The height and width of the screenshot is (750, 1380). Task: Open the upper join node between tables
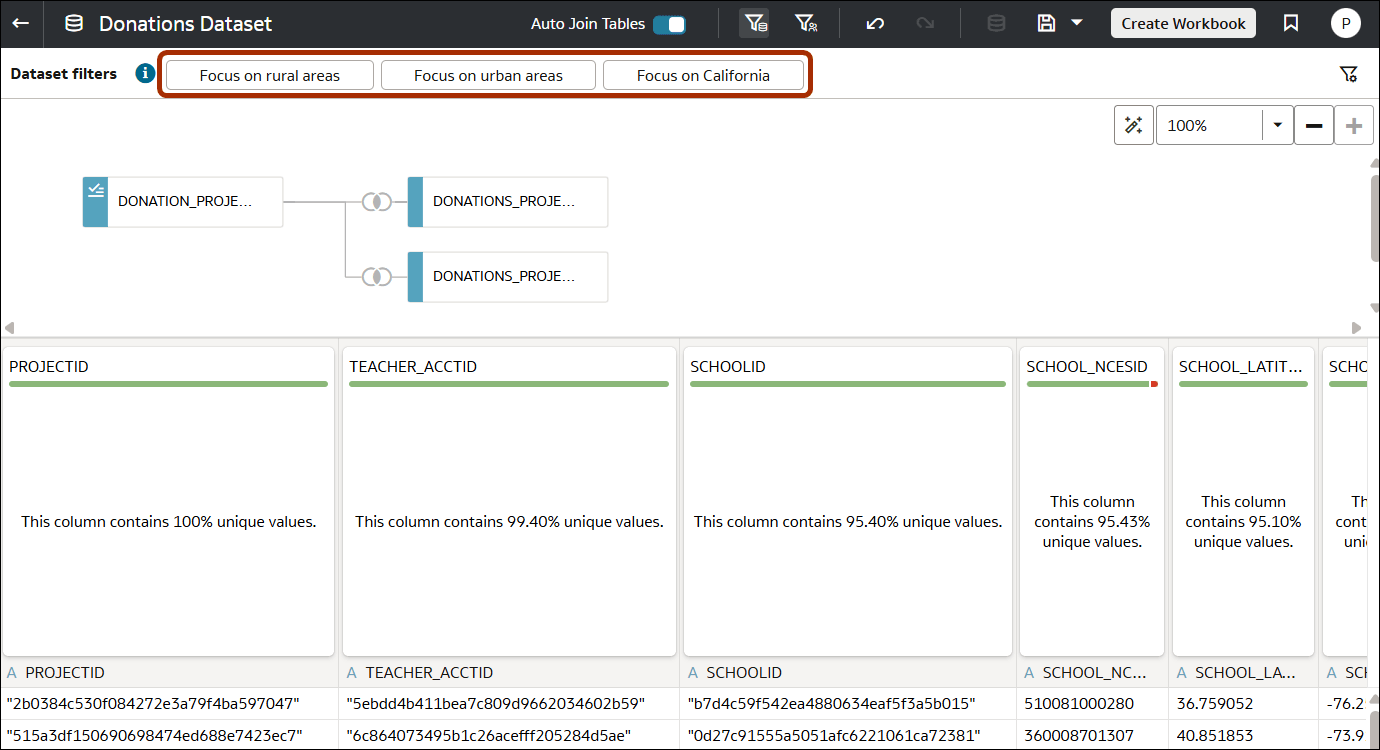click(377, 201)
